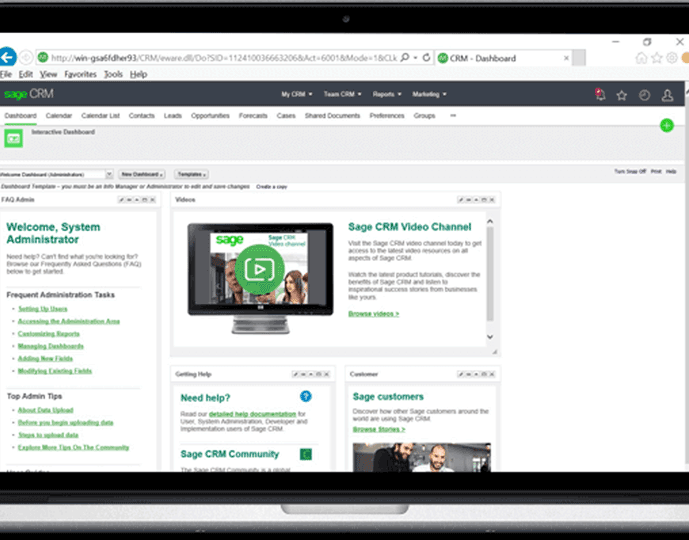Click the Videos gadget scroll up arrow
689x540 pixels.
[490, 221]
